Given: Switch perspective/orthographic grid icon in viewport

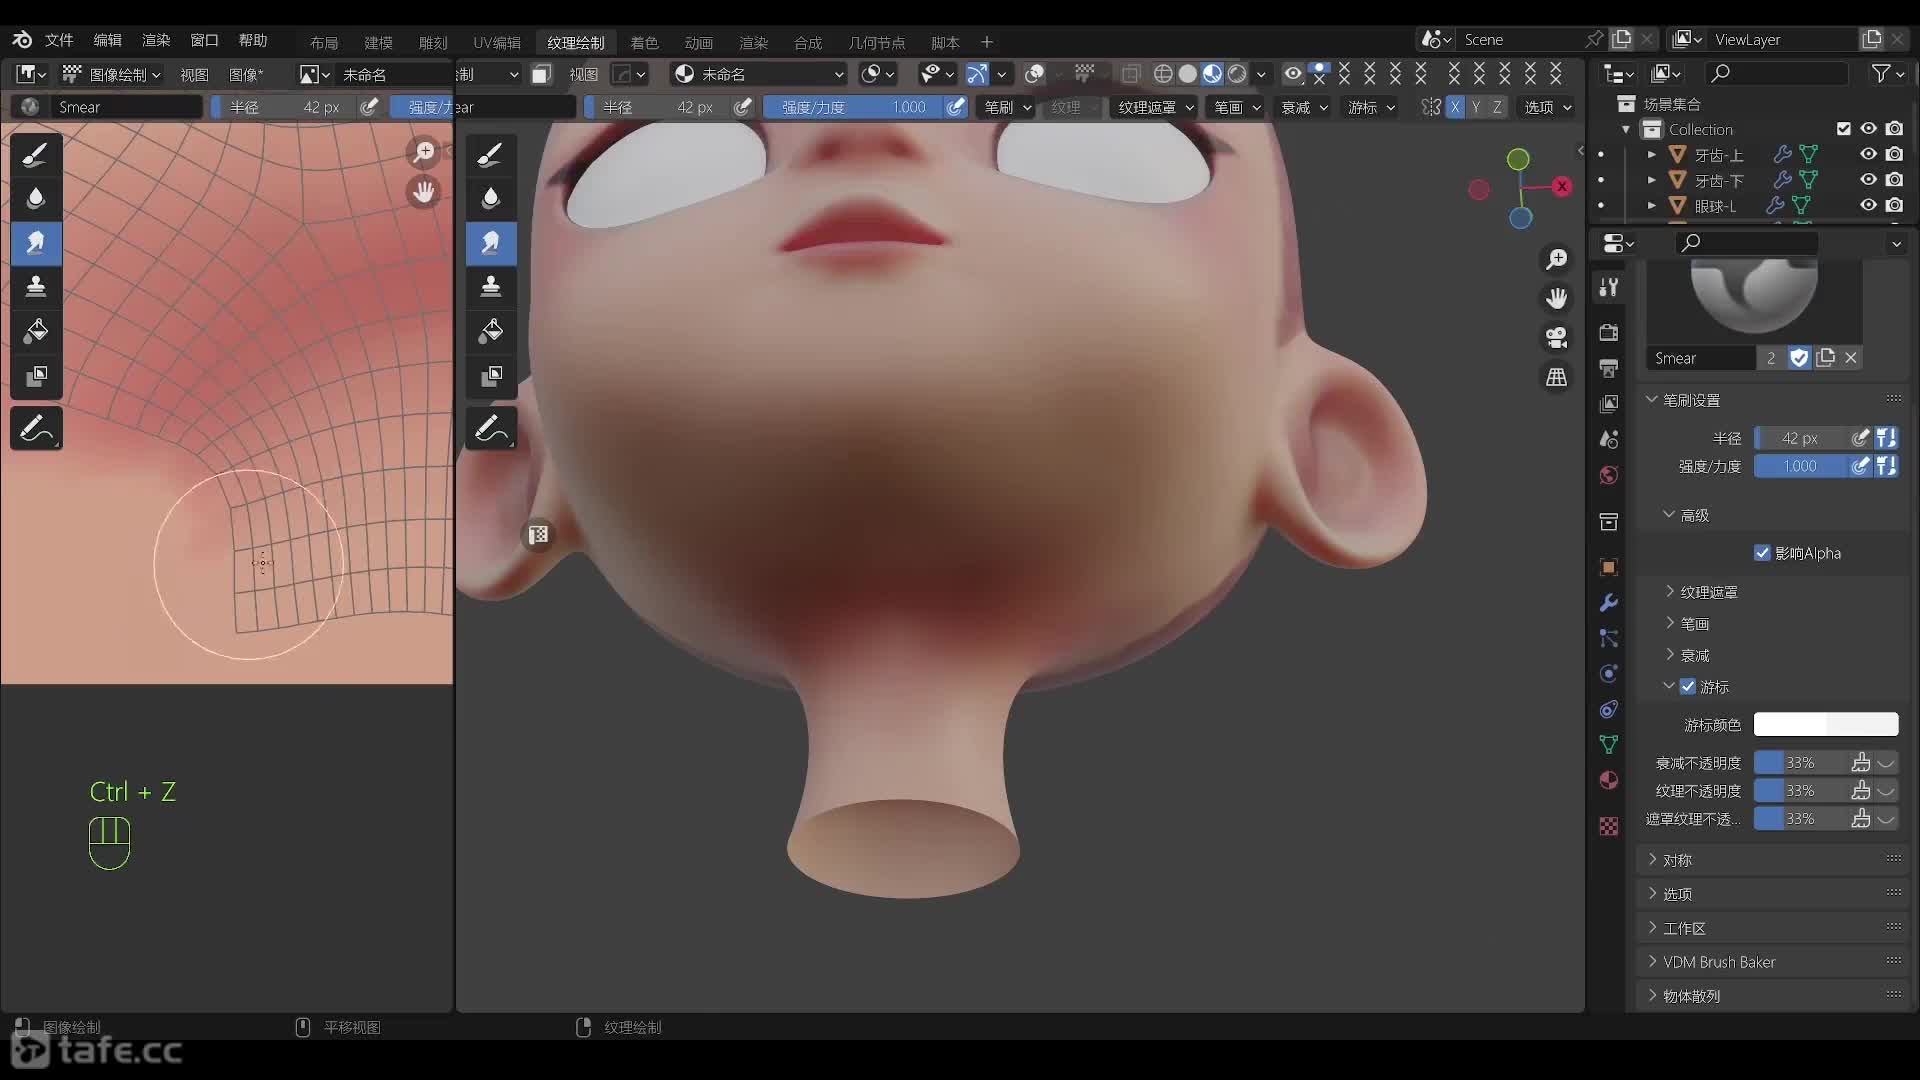Looking at the screenshot, I should tap(1557, 377).
